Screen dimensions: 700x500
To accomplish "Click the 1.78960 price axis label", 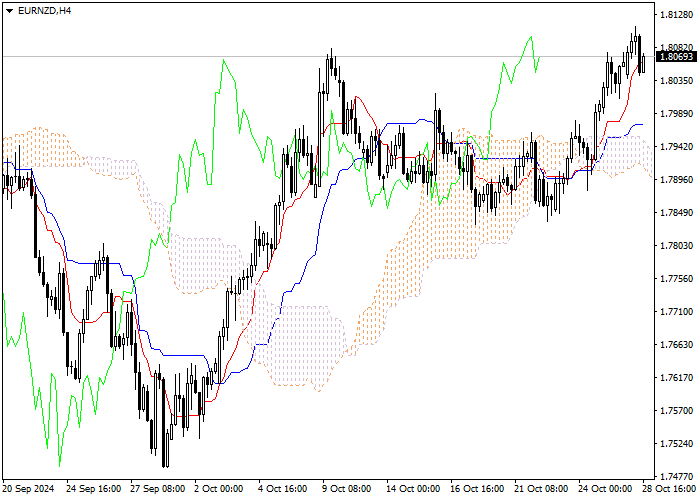I will [x=677, y=179].
